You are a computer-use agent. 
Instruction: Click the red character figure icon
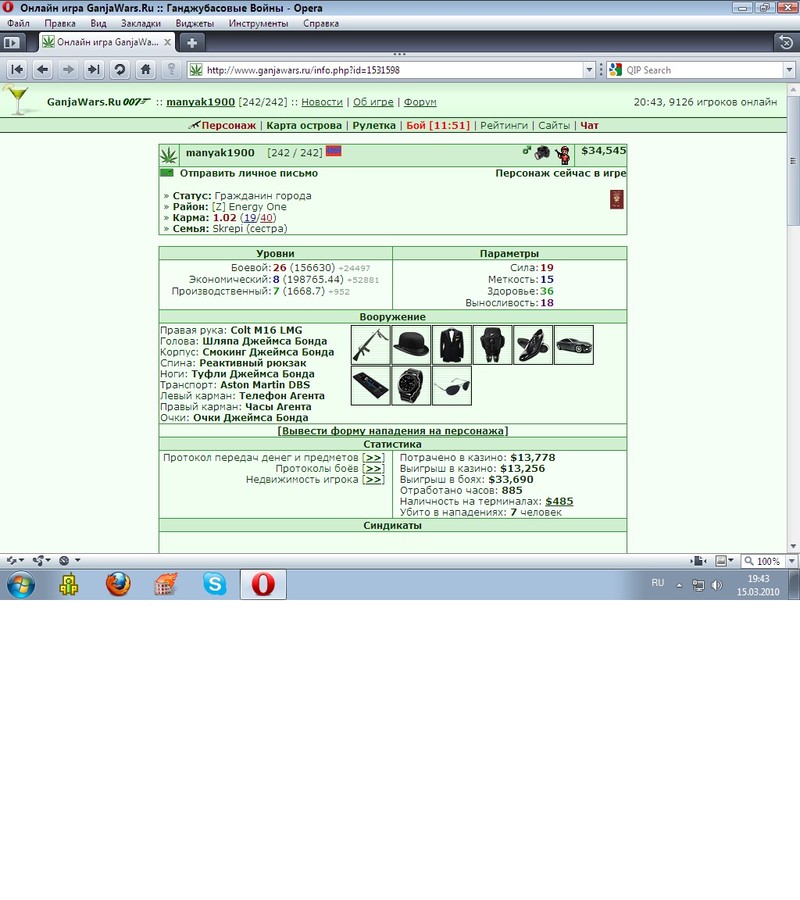(x=564, y=154)
